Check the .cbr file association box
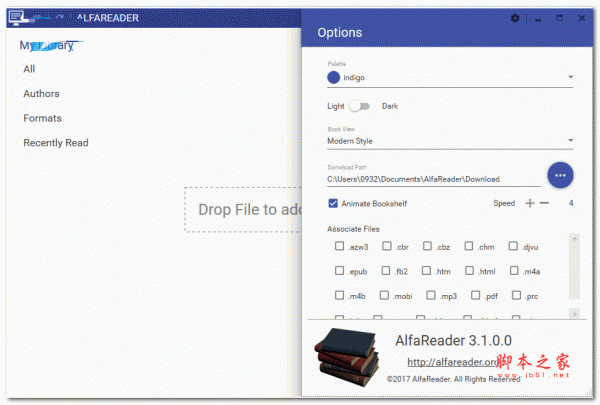Image resolution: width=600 pixels, height=405 pixels. pos(387,246)
